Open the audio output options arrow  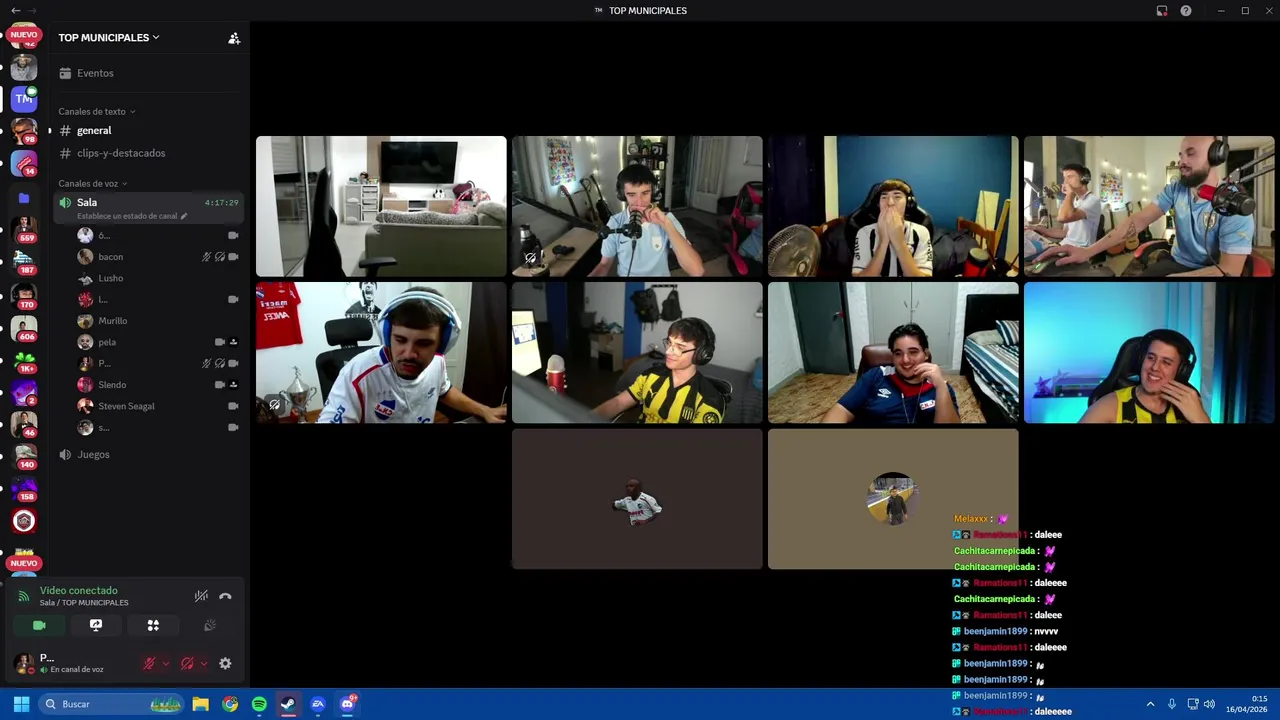coord(204,663)
